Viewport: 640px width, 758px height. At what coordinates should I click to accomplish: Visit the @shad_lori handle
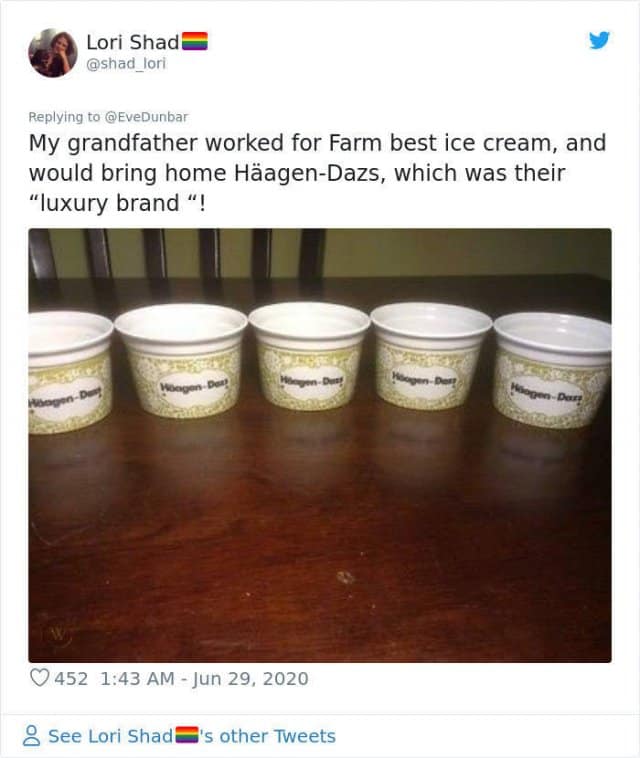pyautogui.click(x=126, y=64)
